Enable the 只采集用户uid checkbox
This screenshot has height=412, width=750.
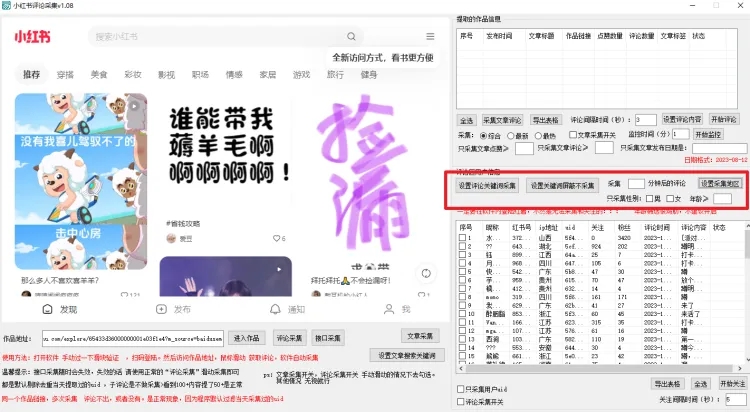pos(461,389)
